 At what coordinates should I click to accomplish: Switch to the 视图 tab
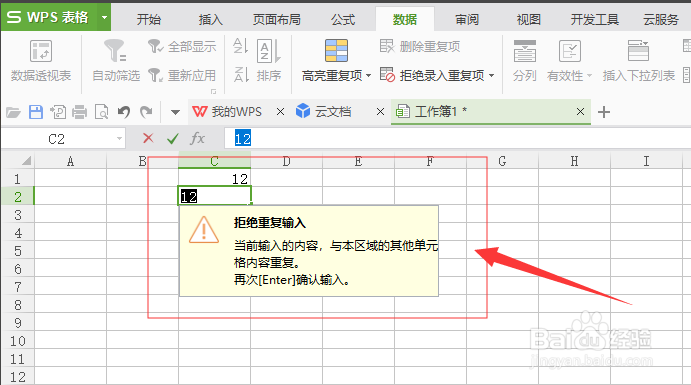pyautogui.click(x=528, y=19)
